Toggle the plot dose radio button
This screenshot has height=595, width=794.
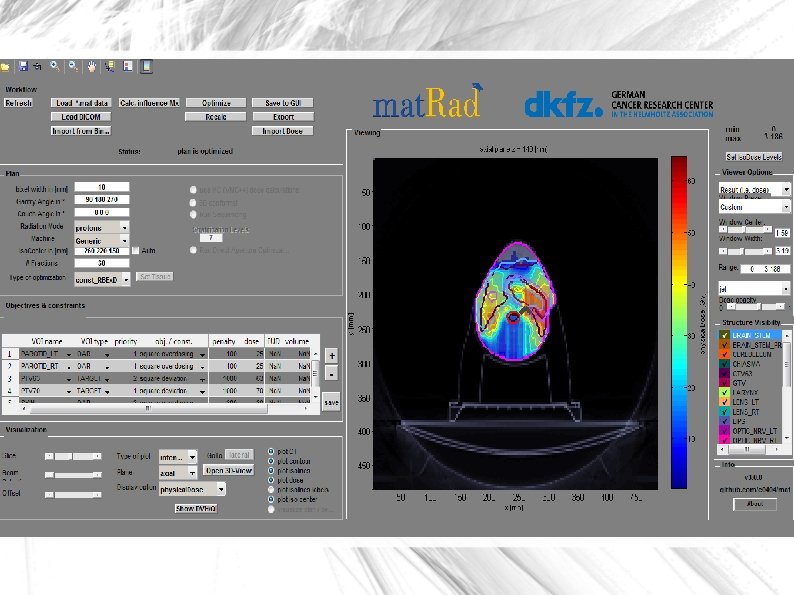pyautogui.click(x=271, y=480)
